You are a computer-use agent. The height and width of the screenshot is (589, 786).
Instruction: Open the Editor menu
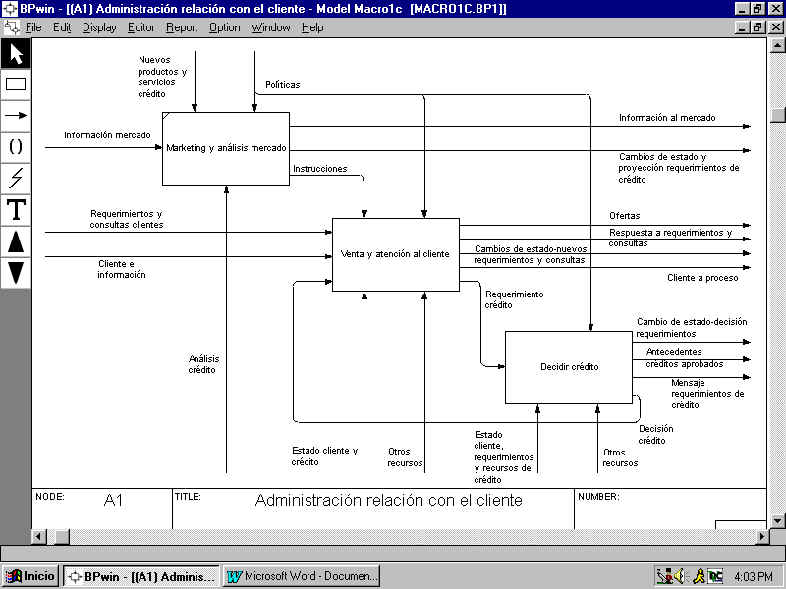[141, 28]
